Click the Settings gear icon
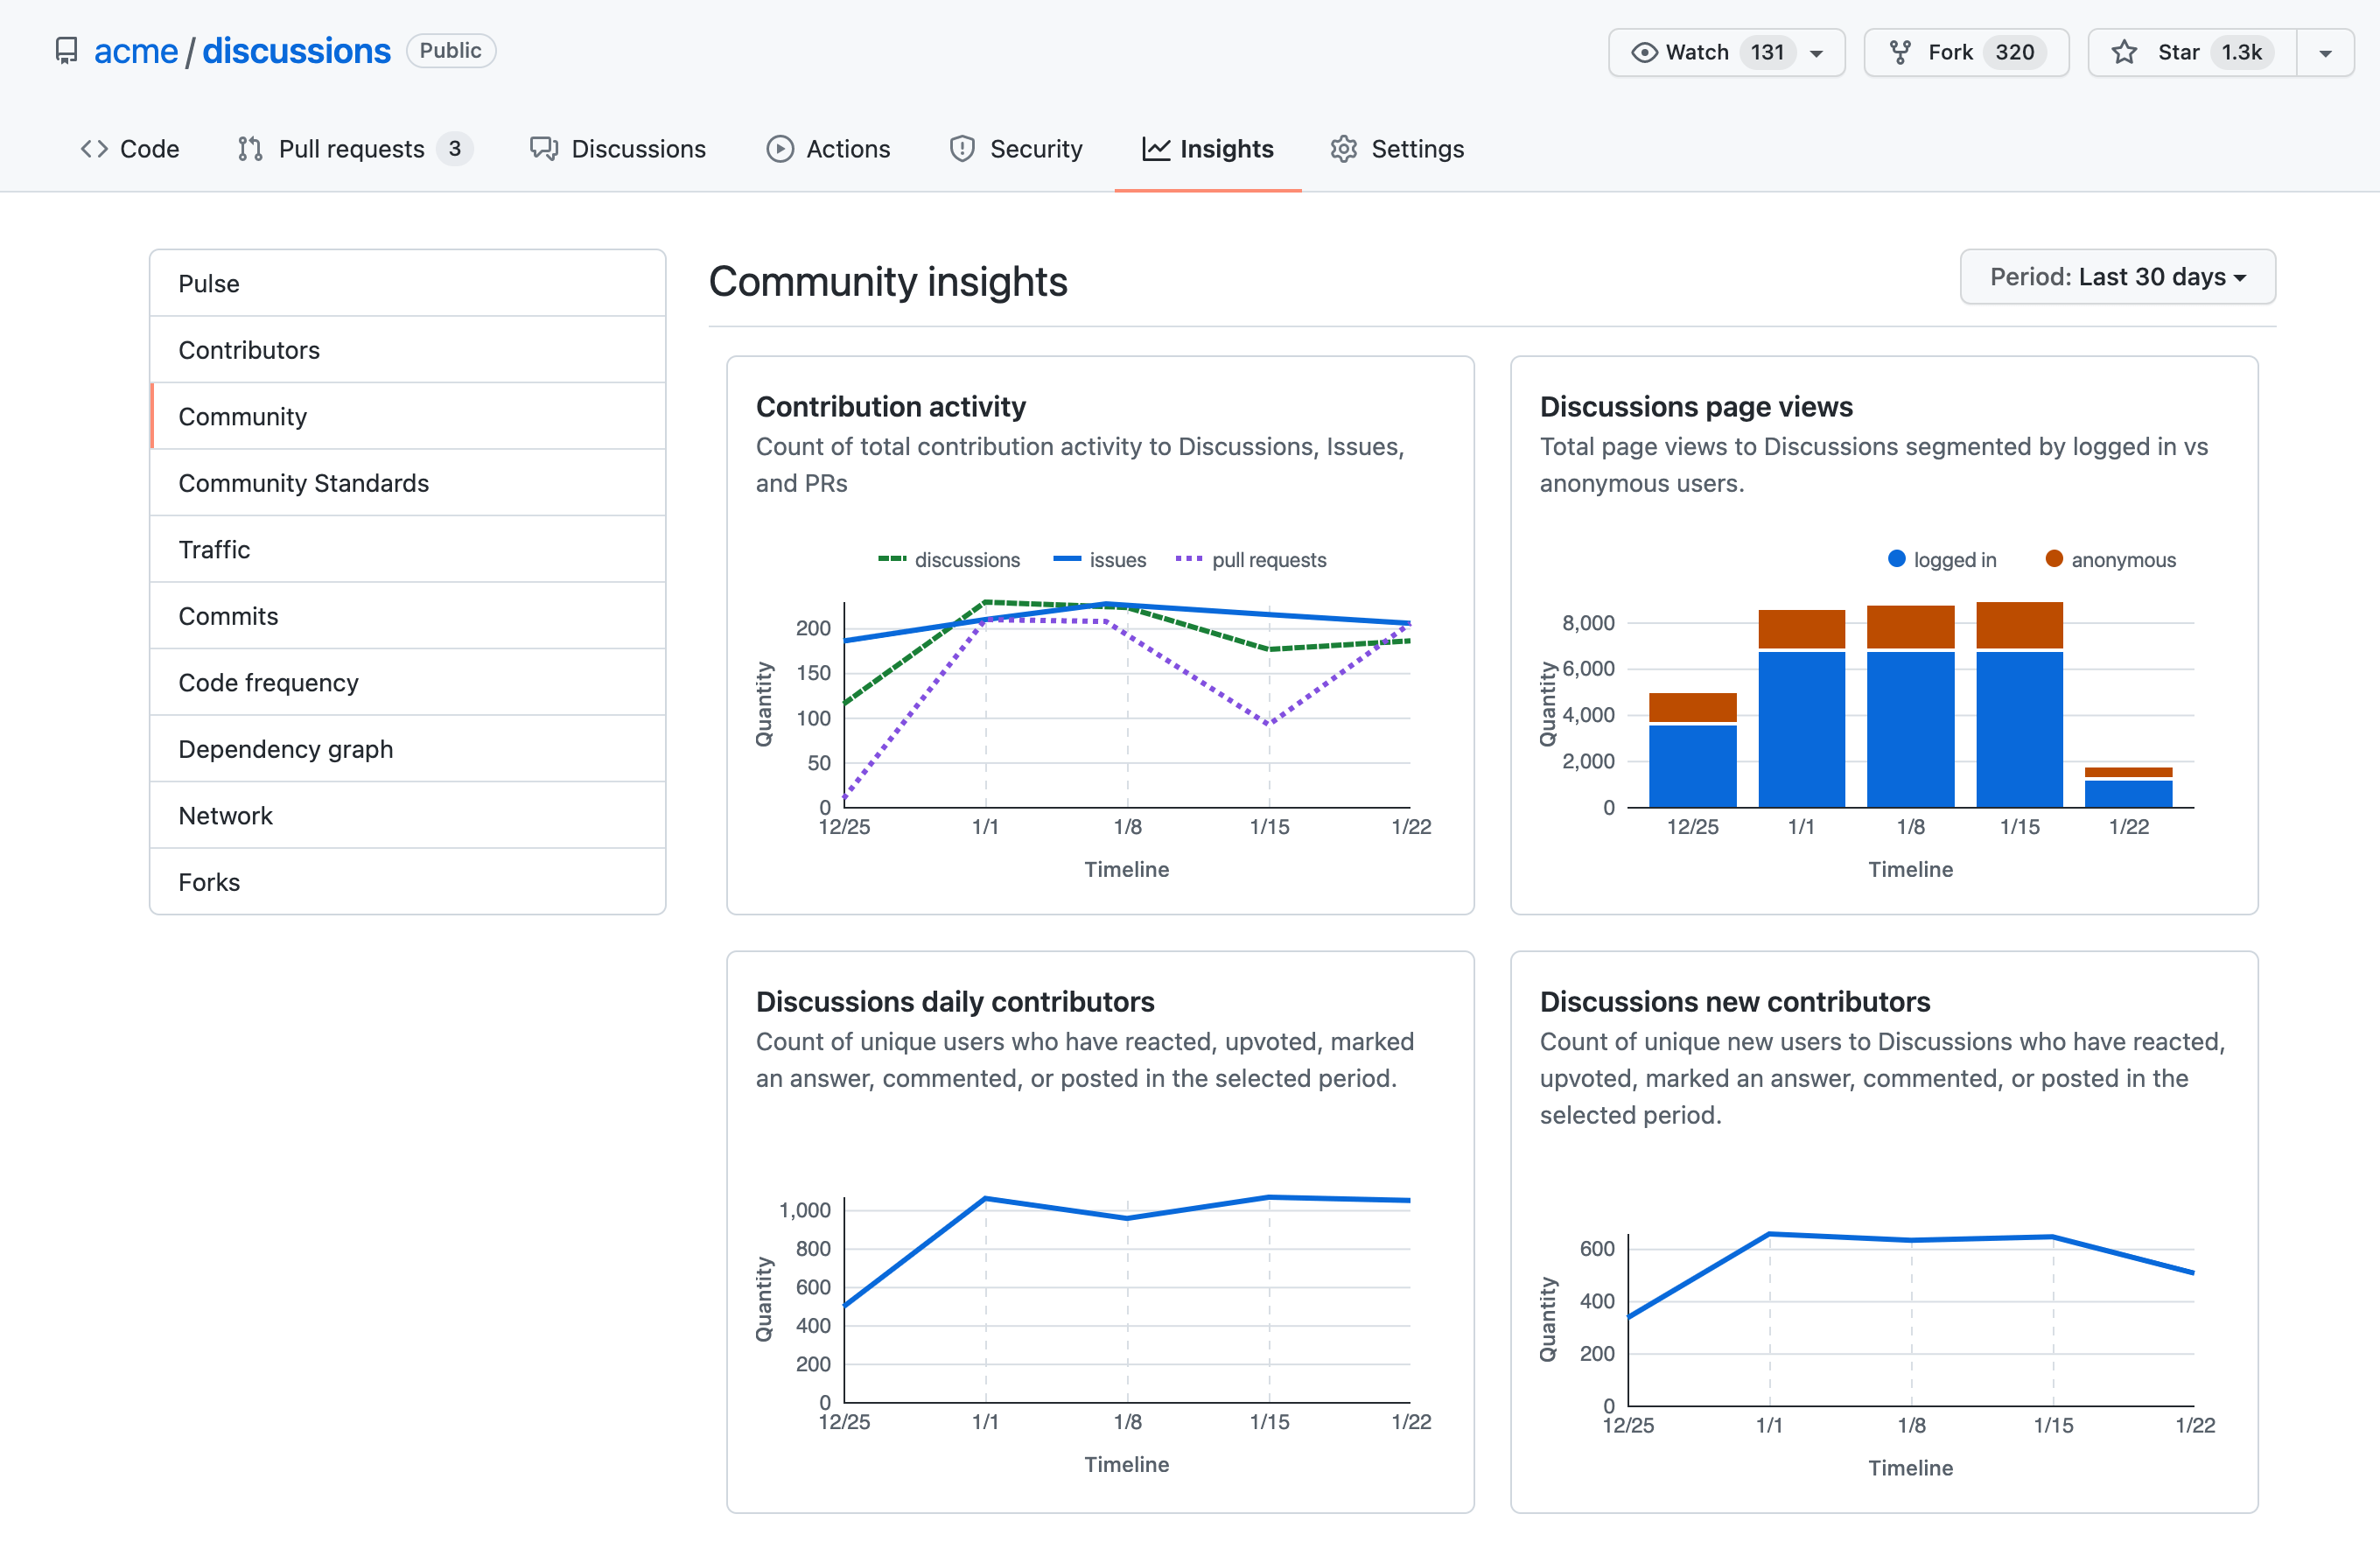Viewport: 2380px width, 1549px height. click(1343, 149)
